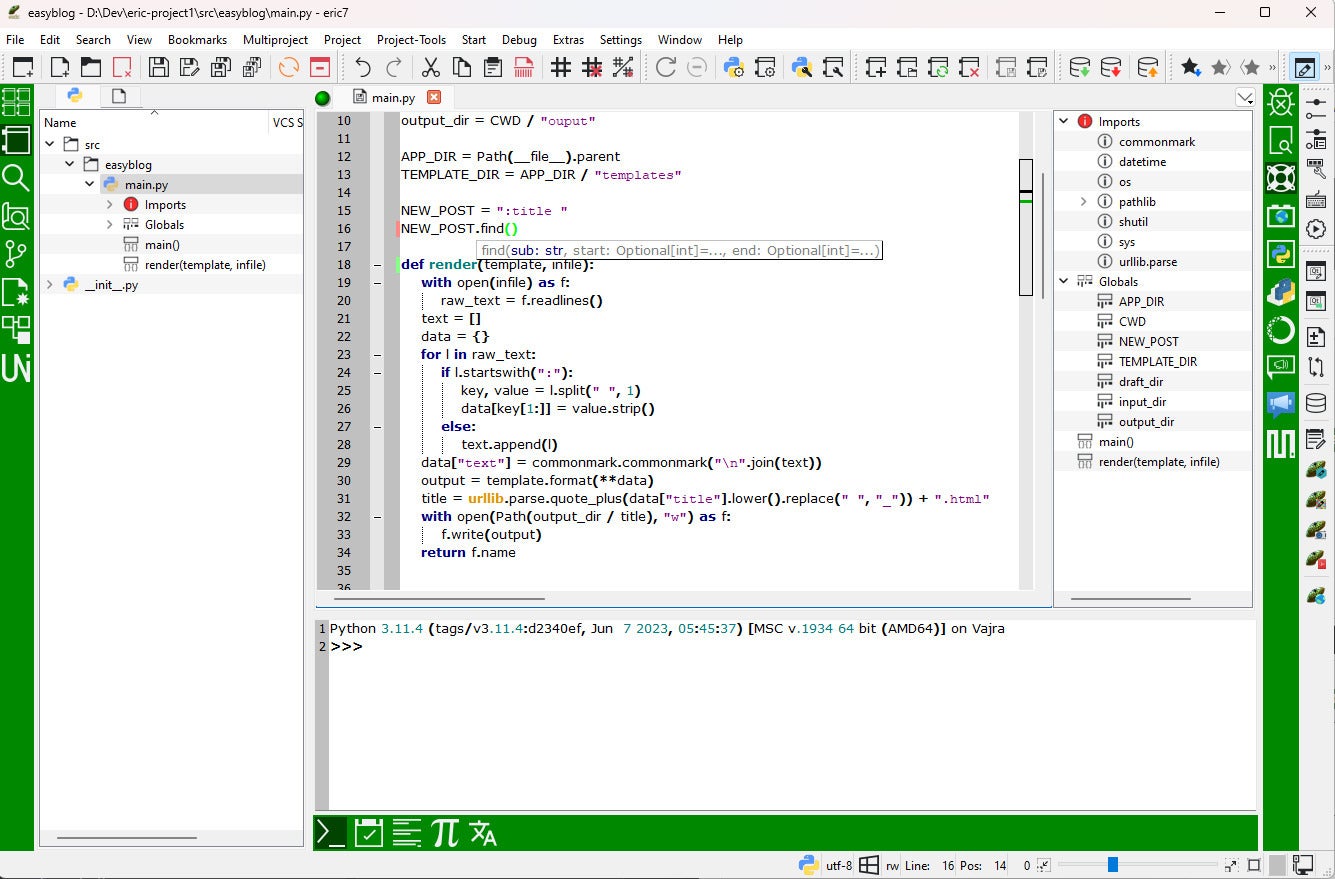
Task: Click the Paste clipboard icon
Action: click(493, 68)
